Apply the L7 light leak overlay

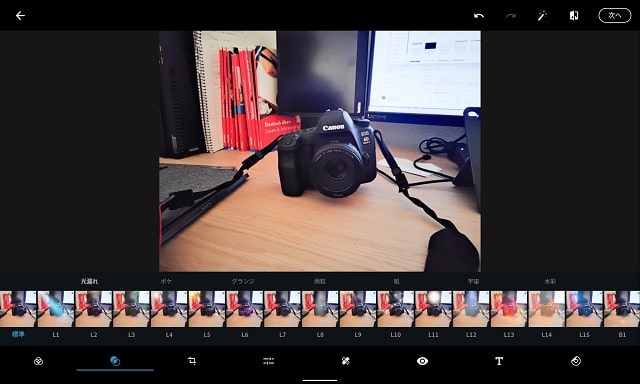pyautogui.click(x=282, y=309)
